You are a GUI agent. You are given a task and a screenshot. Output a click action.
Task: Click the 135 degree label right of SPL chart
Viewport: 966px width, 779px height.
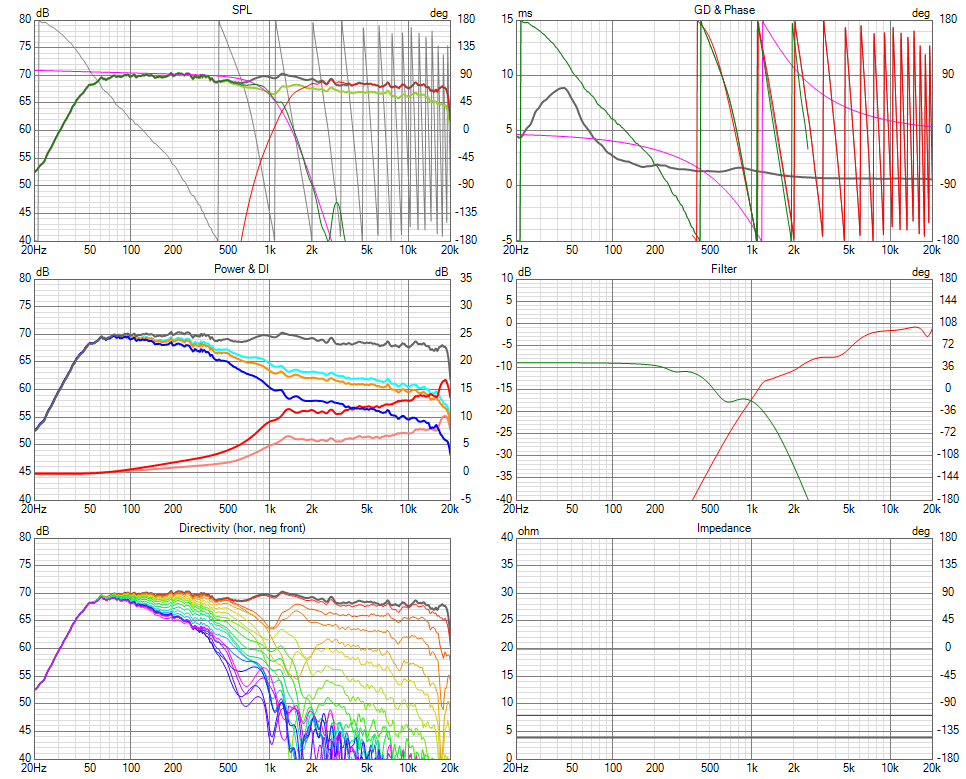click(465, 46)
